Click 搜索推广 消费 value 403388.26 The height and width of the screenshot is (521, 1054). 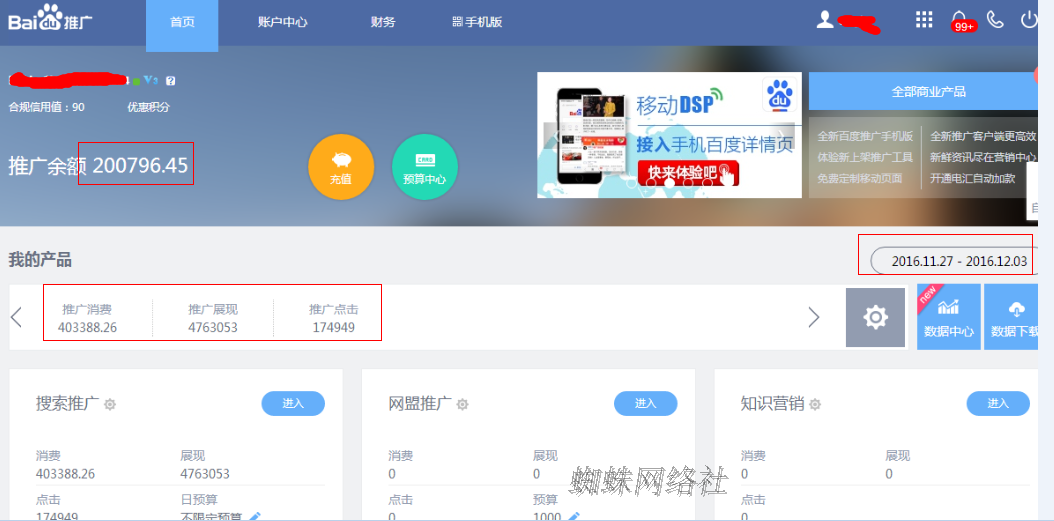(65, 474)
